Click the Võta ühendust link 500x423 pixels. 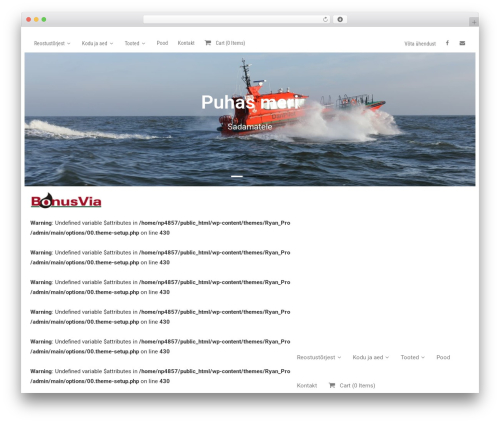pyautogui.click(x=420, y=43)
